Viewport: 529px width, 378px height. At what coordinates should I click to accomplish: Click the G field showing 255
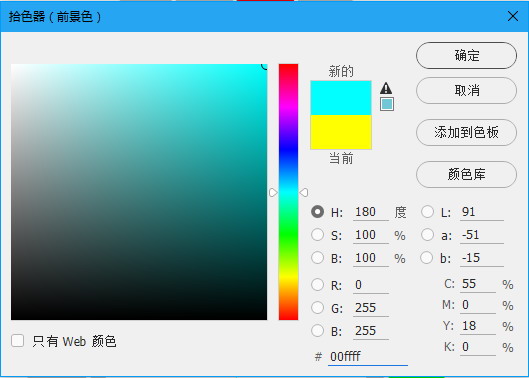click(x=371, y=308)
